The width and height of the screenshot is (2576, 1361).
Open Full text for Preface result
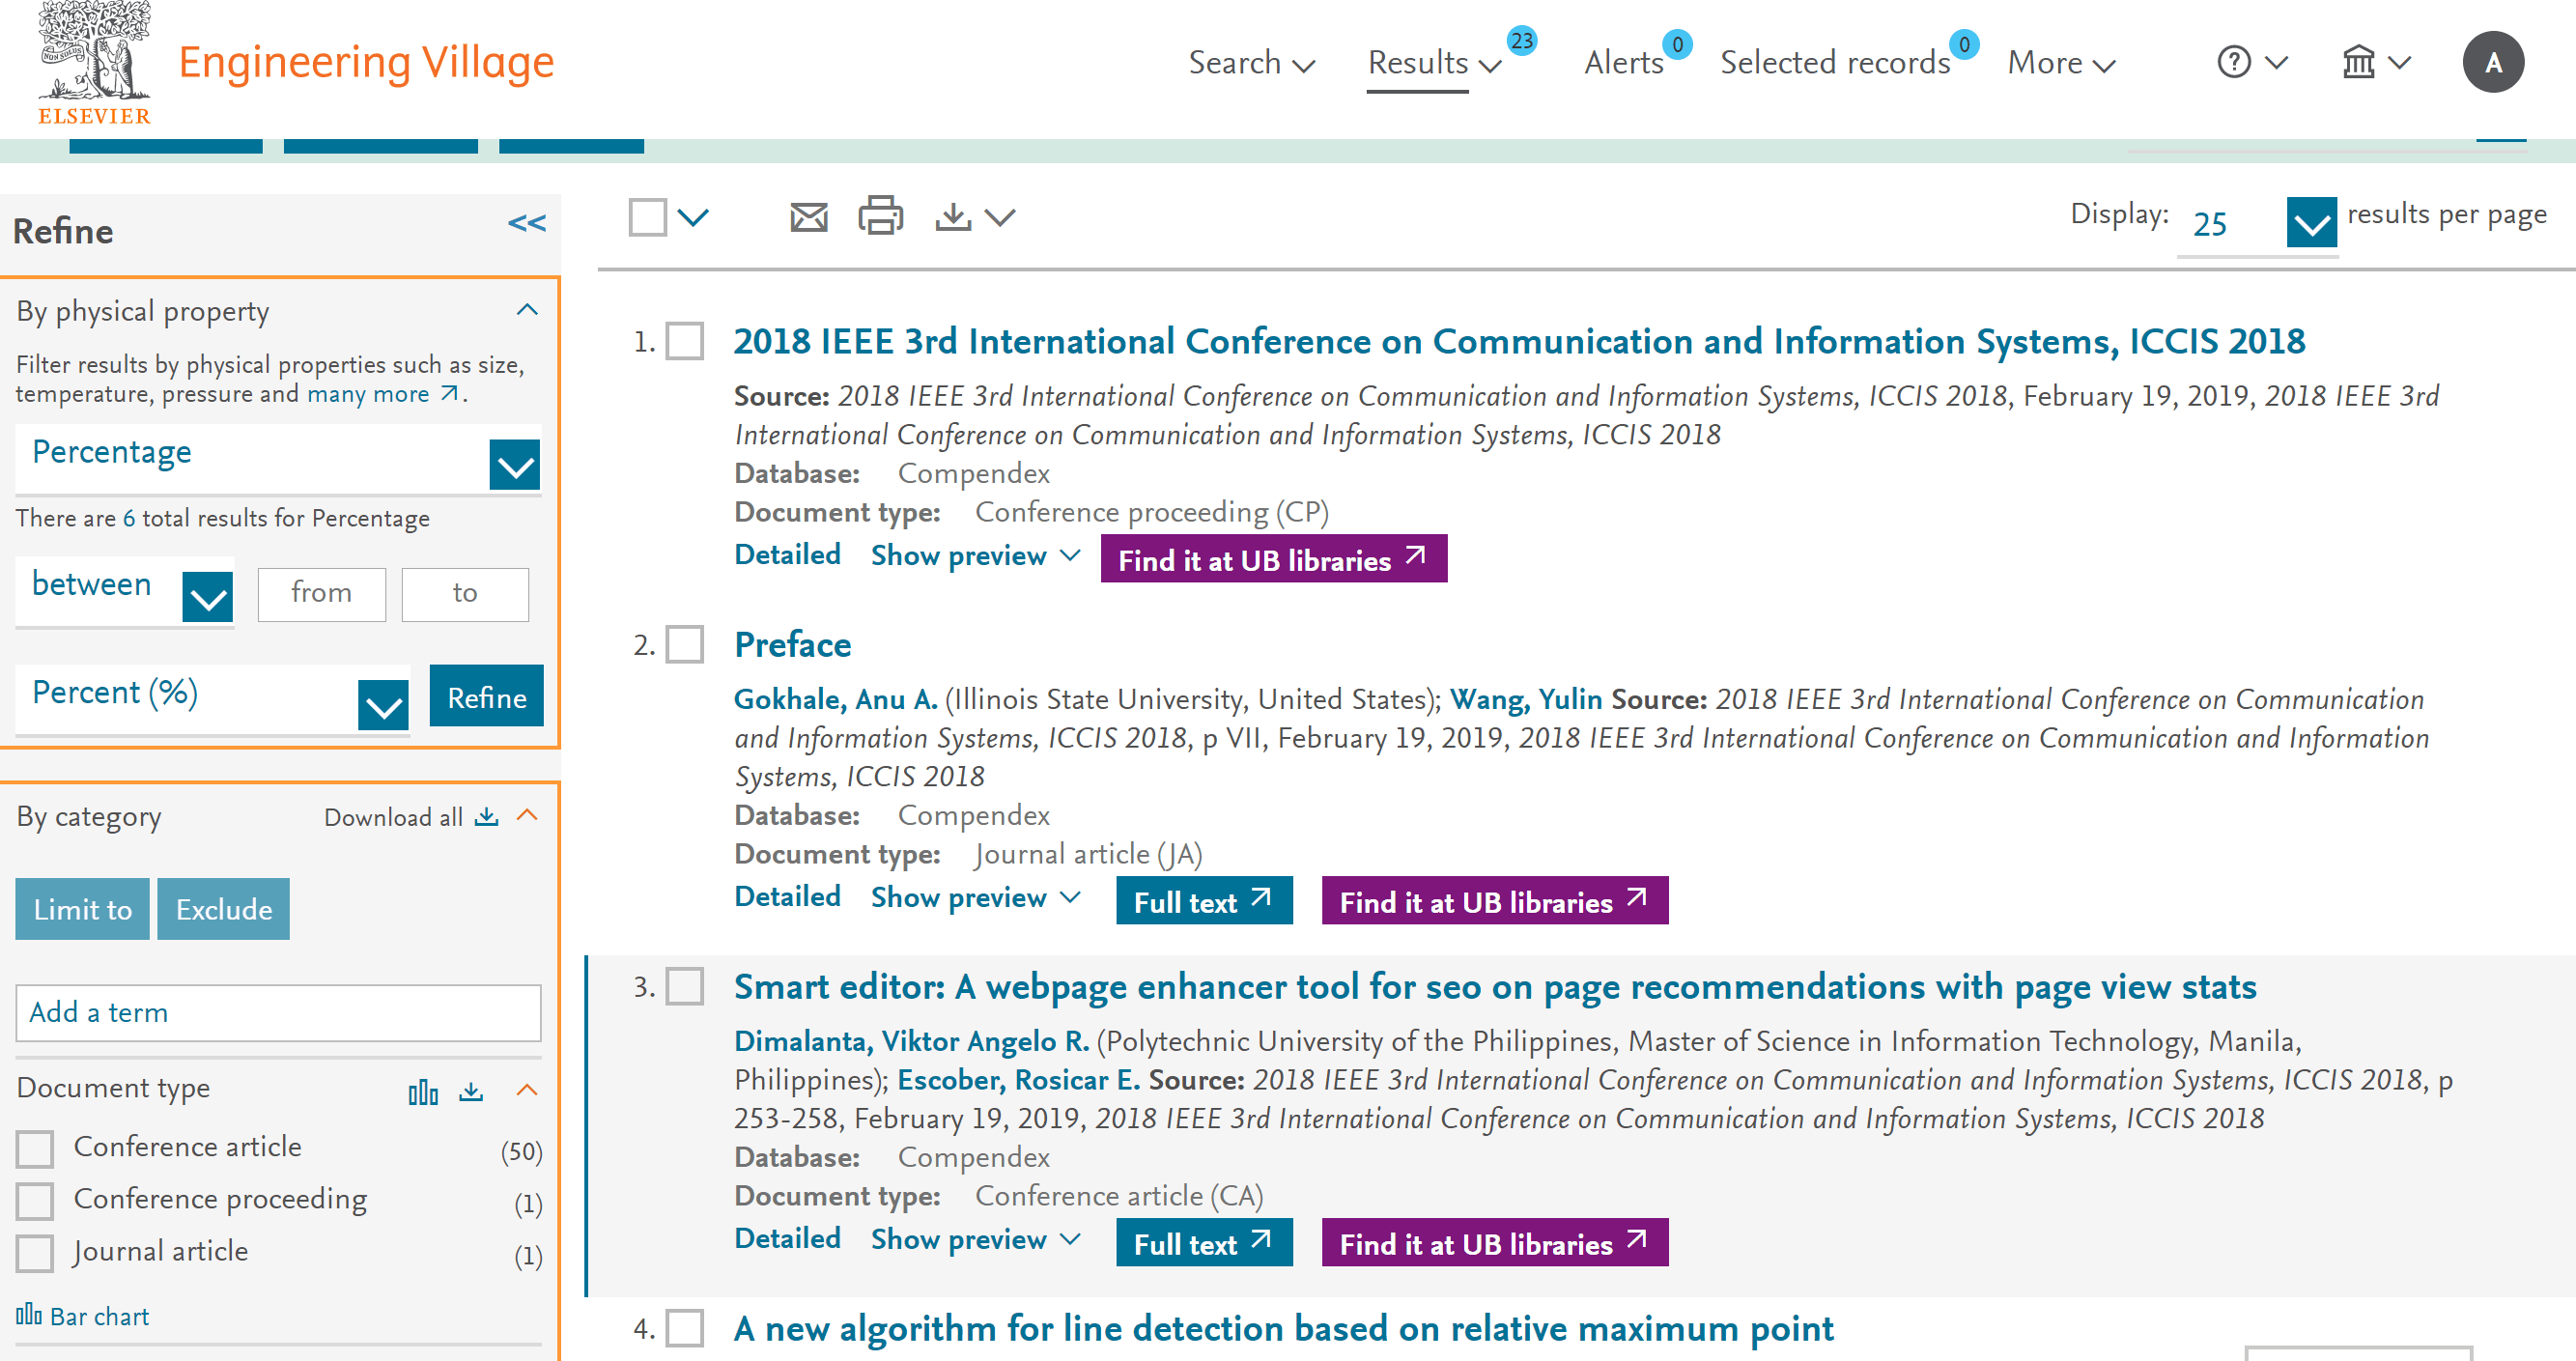pyautogui.click(x=1204, y=901)
